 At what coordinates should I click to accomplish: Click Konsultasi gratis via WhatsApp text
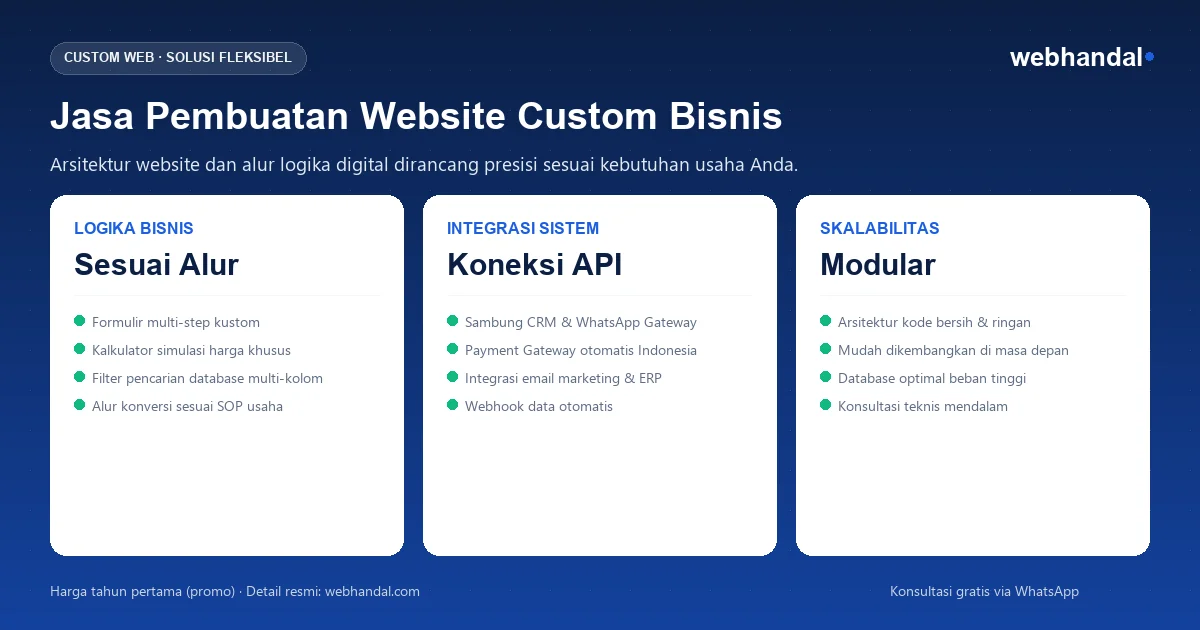pos(984,591)
